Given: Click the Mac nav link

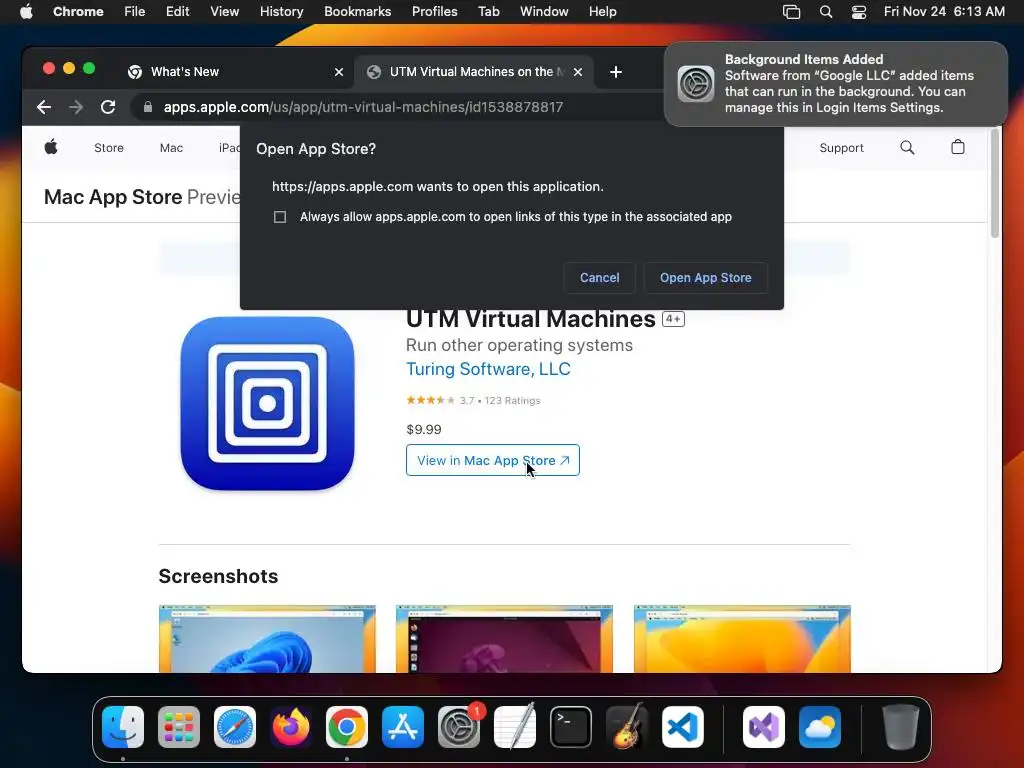Looking at the screenshot, I should click(171, 148).
